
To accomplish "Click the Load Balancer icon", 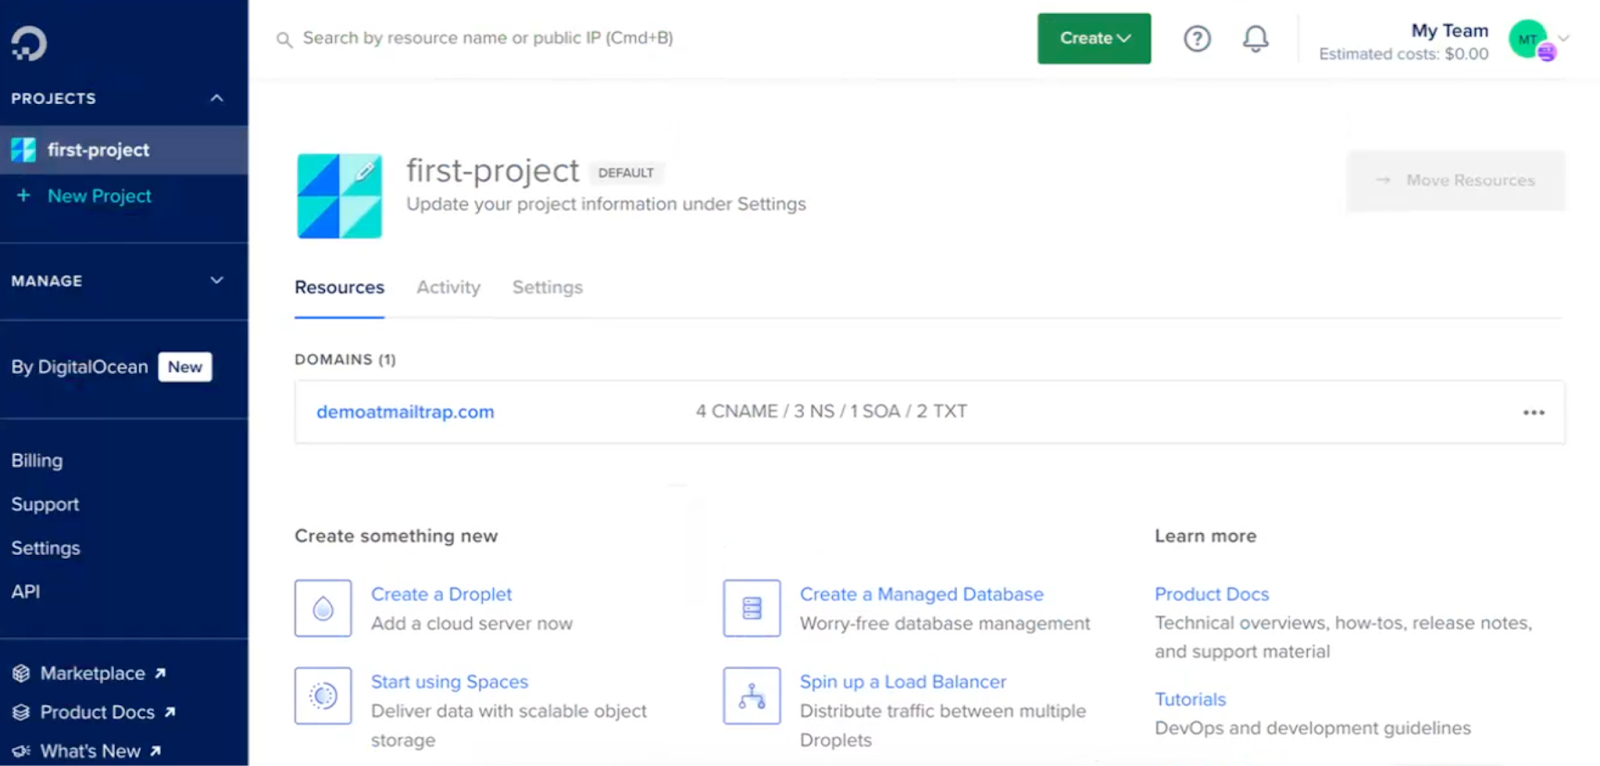I will (x=752, y=695).
